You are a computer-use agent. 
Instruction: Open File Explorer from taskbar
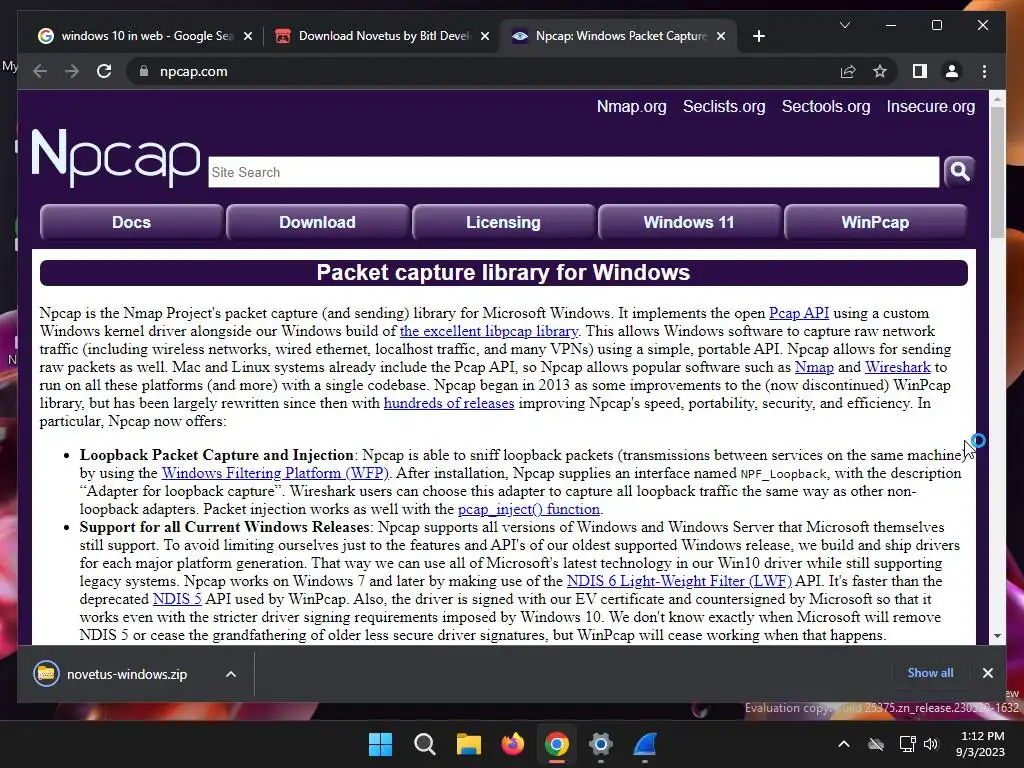[468, 744]
